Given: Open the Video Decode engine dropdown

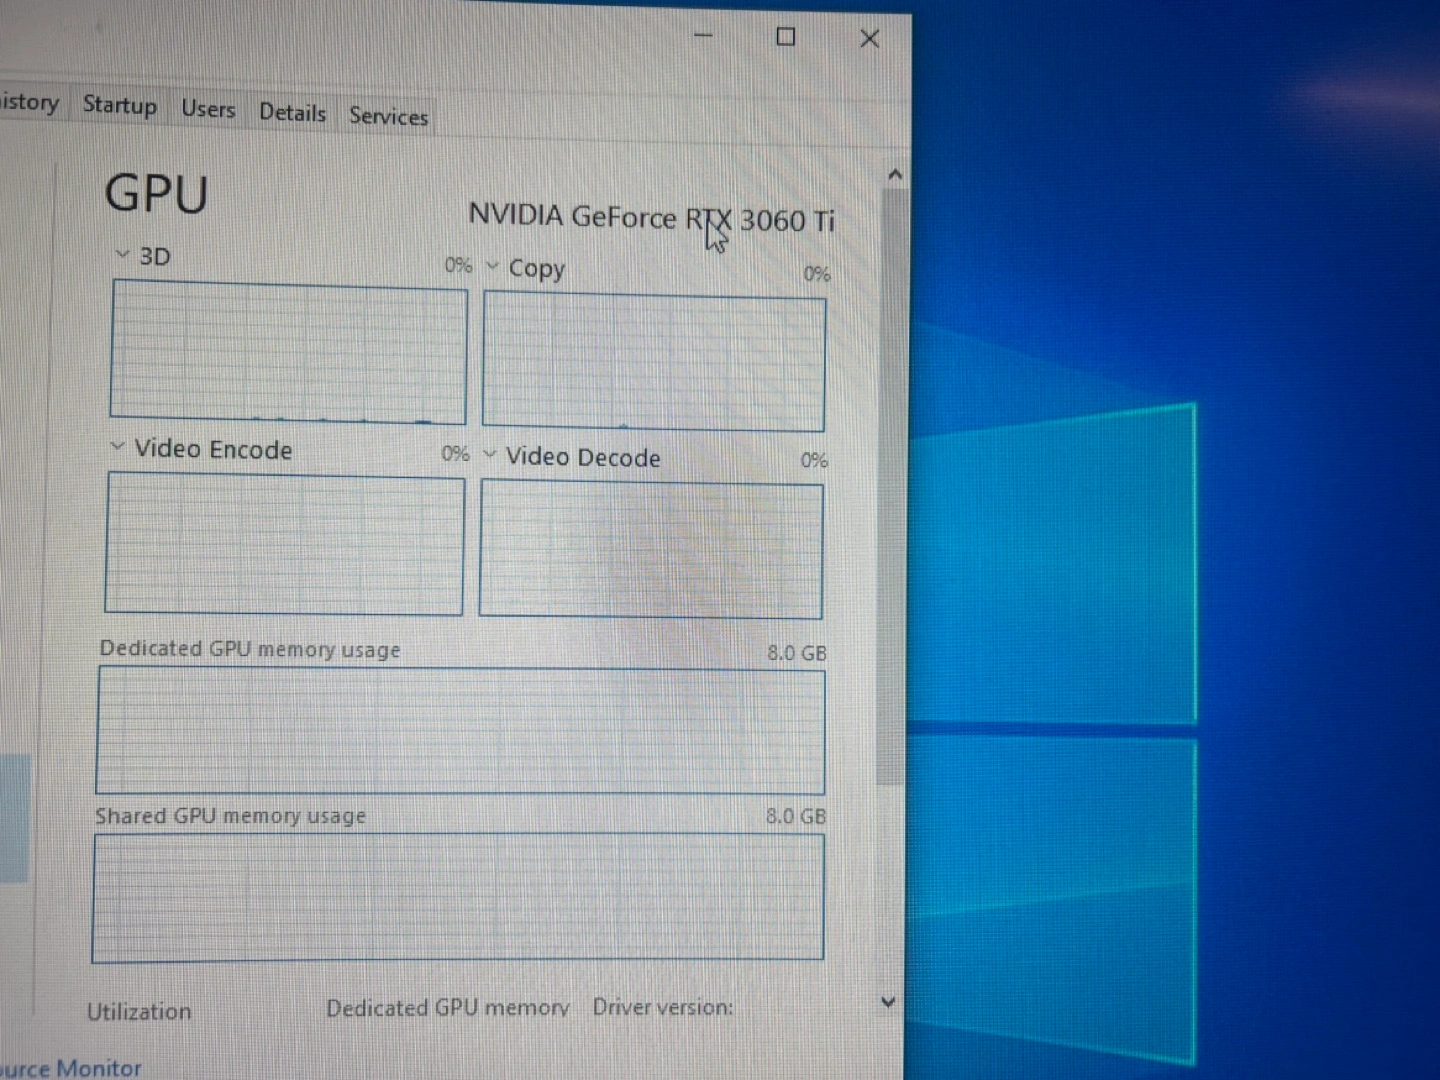Looking at the screenshot, I should [x=489, y=455].
